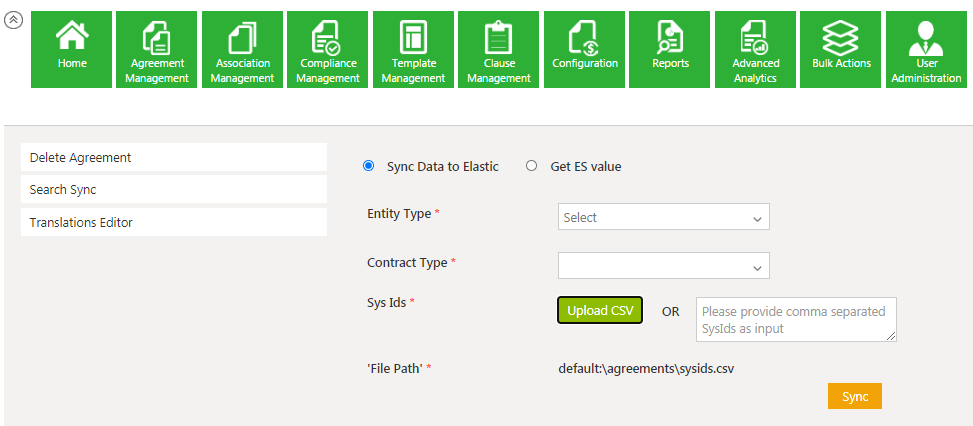This screenshot has width=973, height=426.
Task: Open the Home tile icon
Action: point(72,49)
